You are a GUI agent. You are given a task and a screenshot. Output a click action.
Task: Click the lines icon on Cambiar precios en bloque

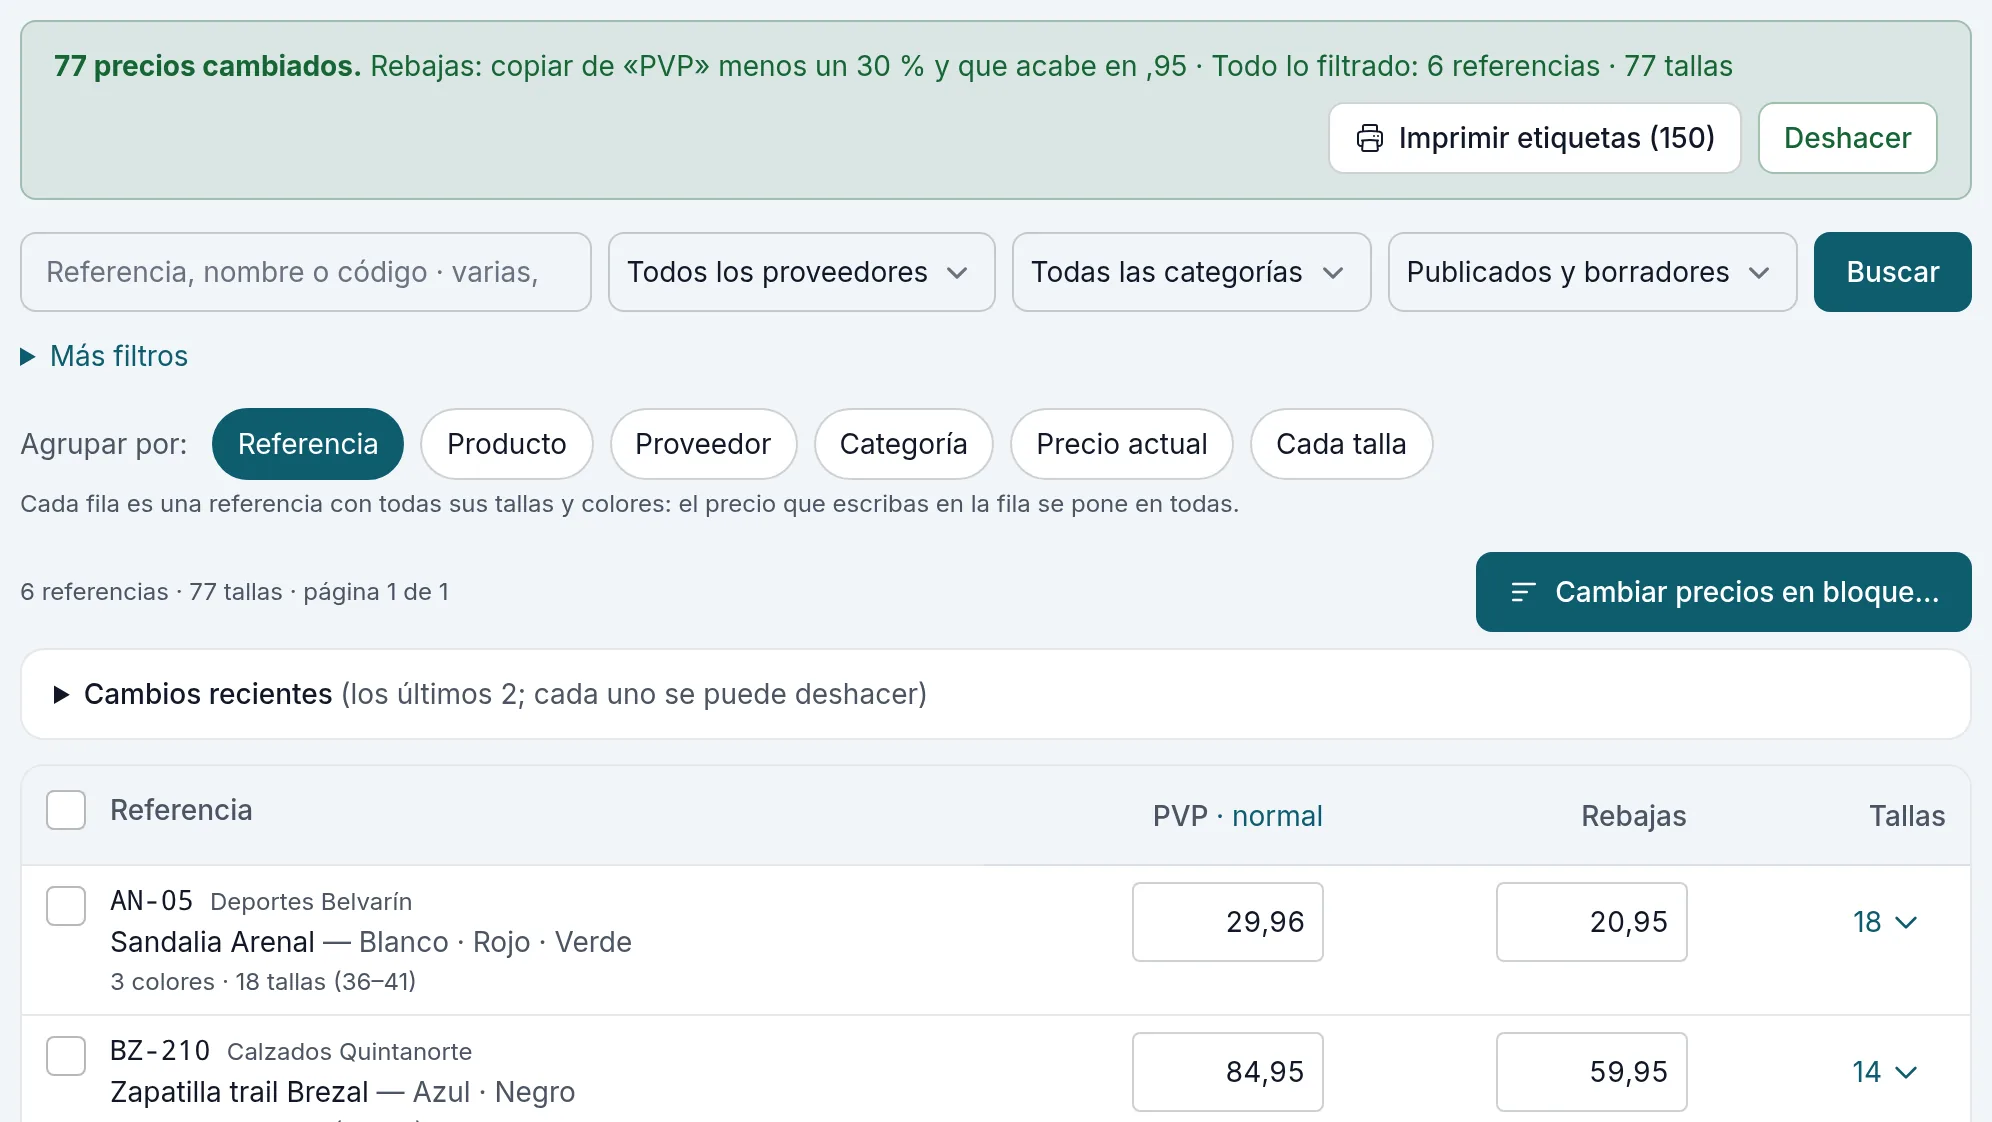pos(1522,592)
